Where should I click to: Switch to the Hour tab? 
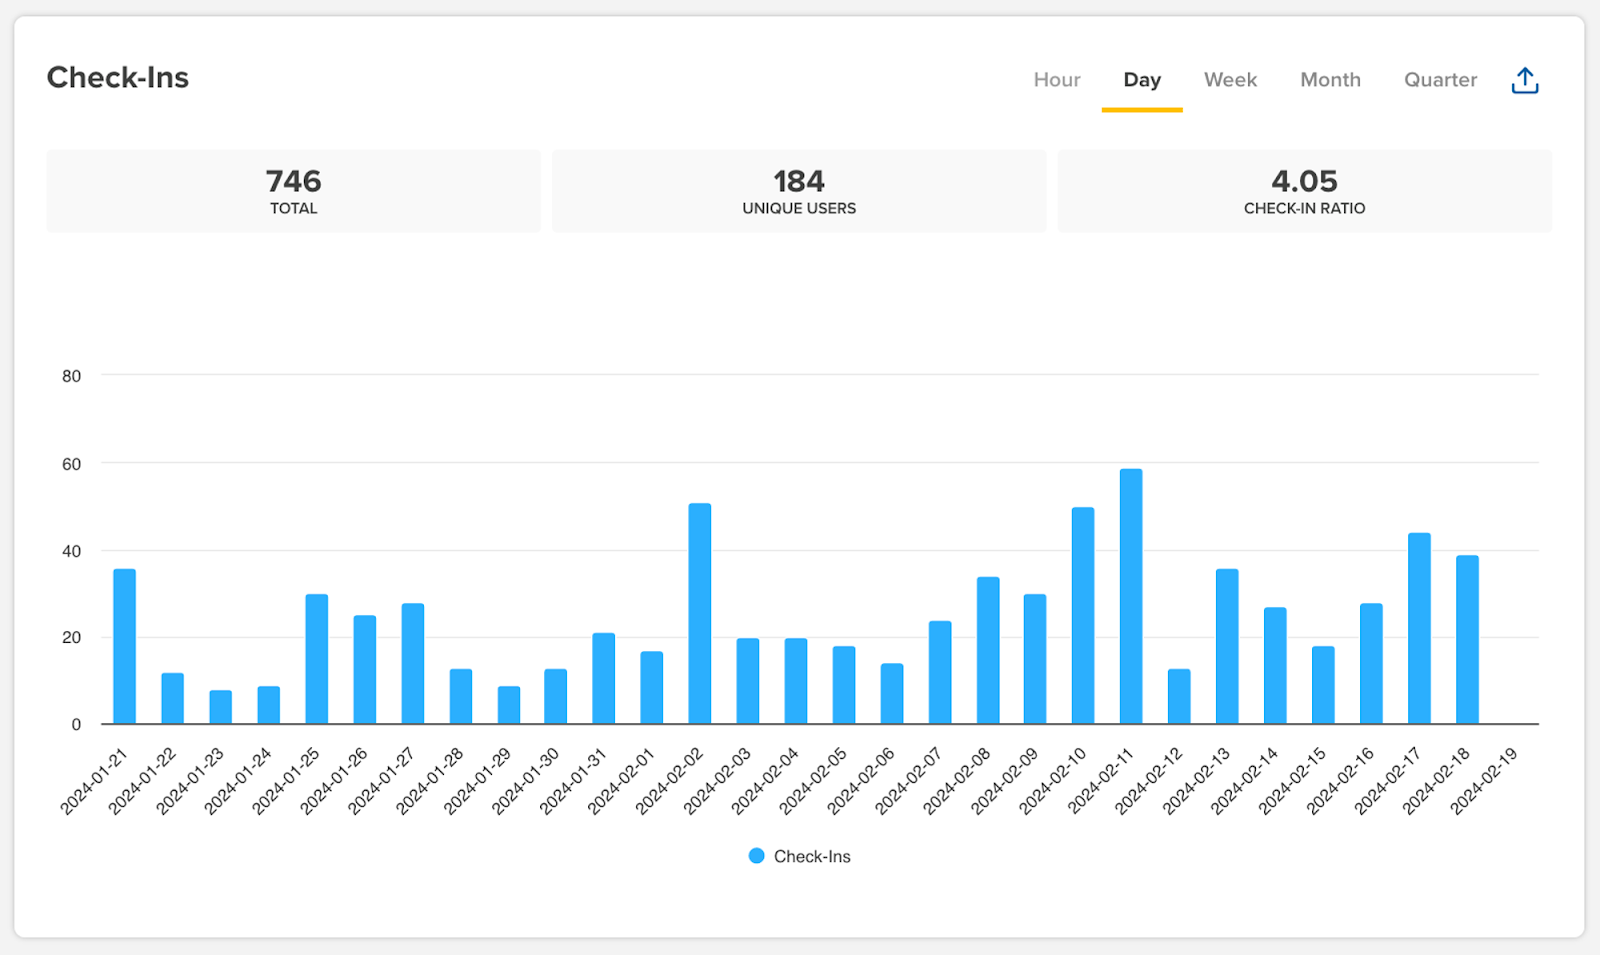[1056, 80]
